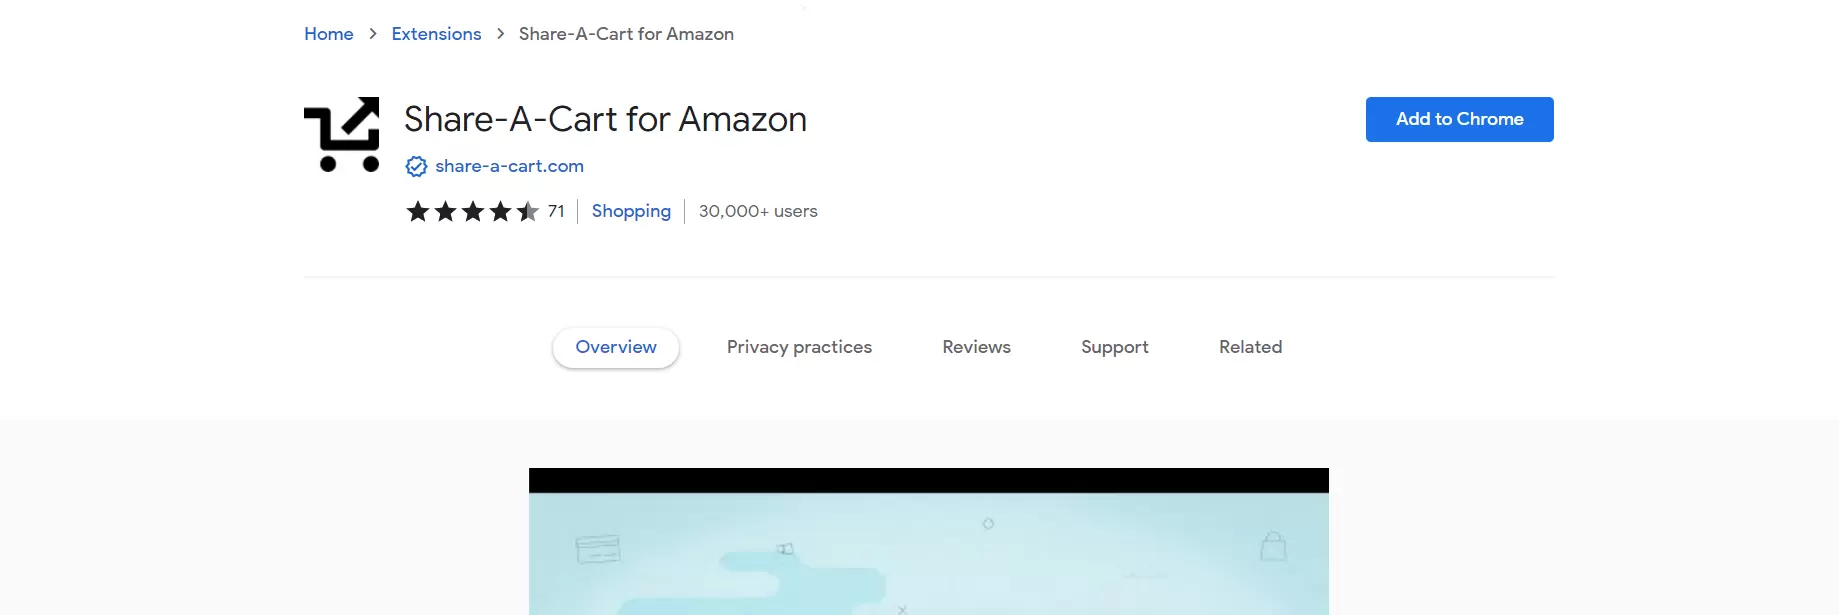
Task: Click the promotional video thumbnail
Action: pyautogui.click(x=928, y=545)
